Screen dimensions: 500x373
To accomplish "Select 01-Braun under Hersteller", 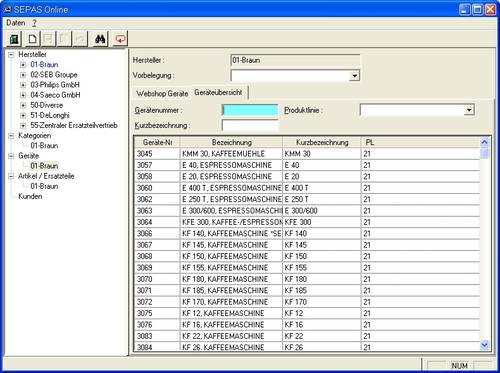I will coord(44,65).
